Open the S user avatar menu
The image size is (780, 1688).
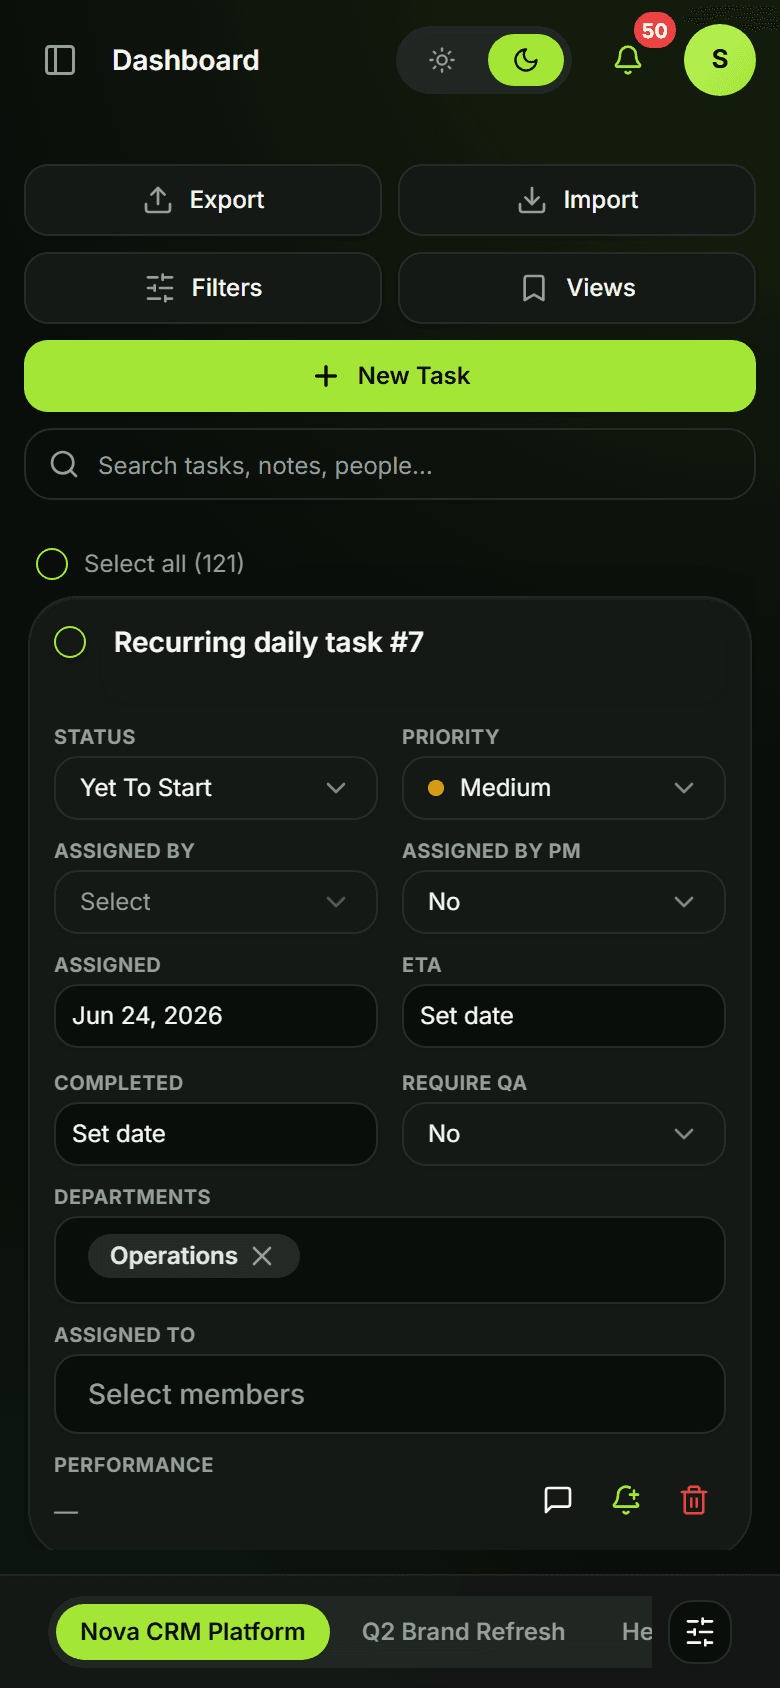coord(720,60)
